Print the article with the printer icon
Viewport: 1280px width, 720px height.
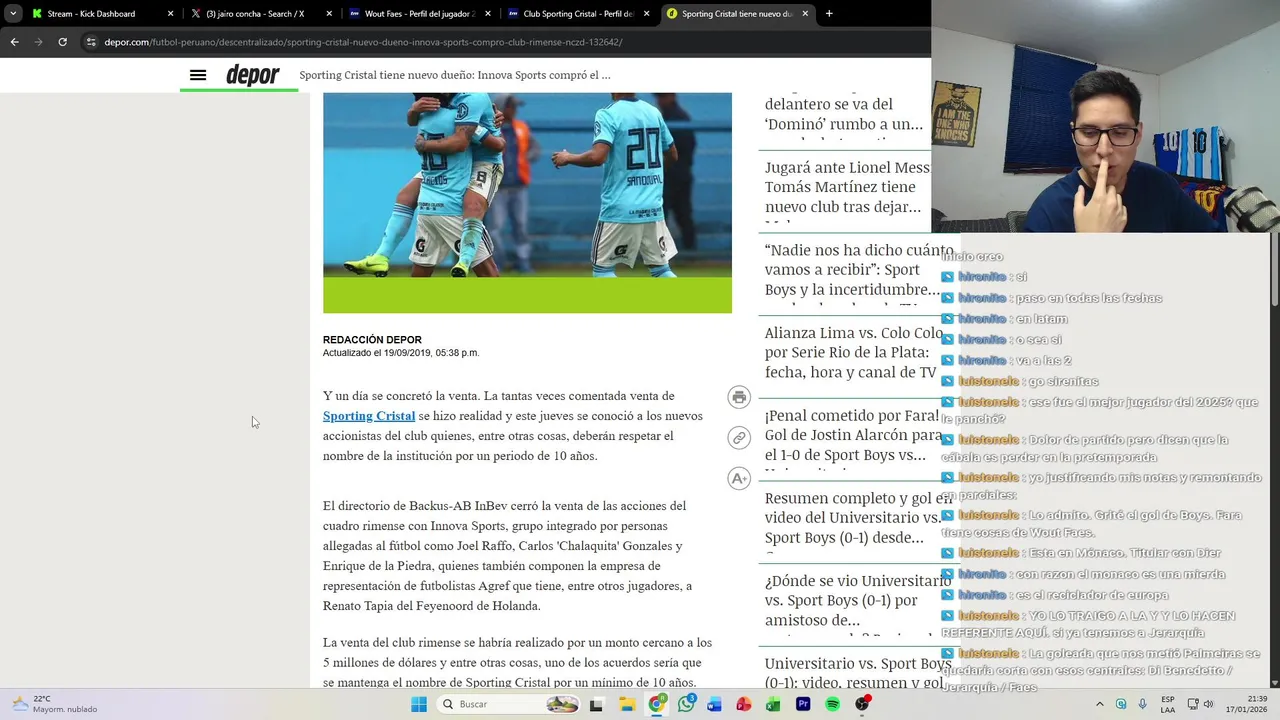pyautogui.click(x=739, y=397)
